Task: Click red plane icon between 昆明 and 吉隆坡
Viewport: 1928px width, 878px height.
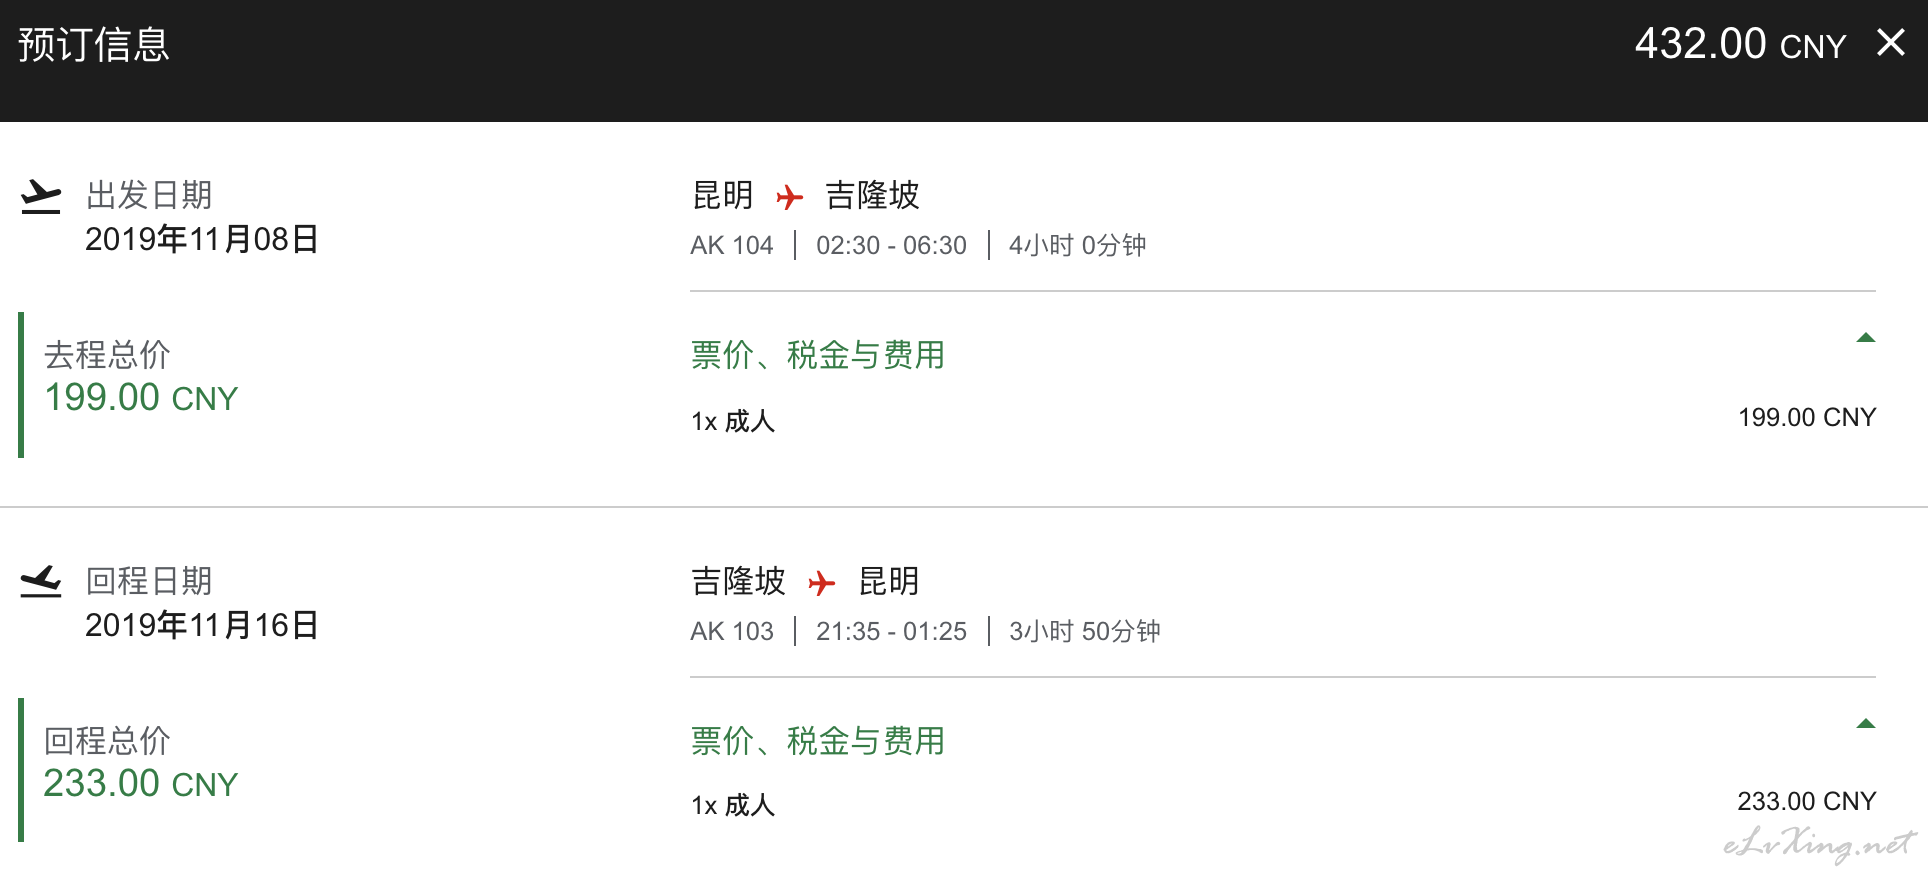Action: coord(790,197)
